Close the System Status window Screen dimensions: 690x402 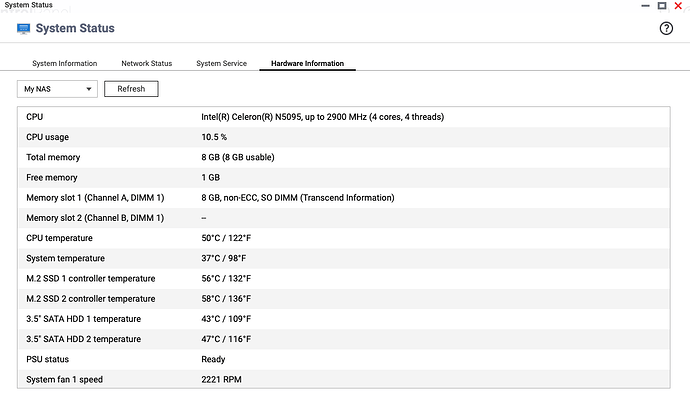(x=680, y=6)
